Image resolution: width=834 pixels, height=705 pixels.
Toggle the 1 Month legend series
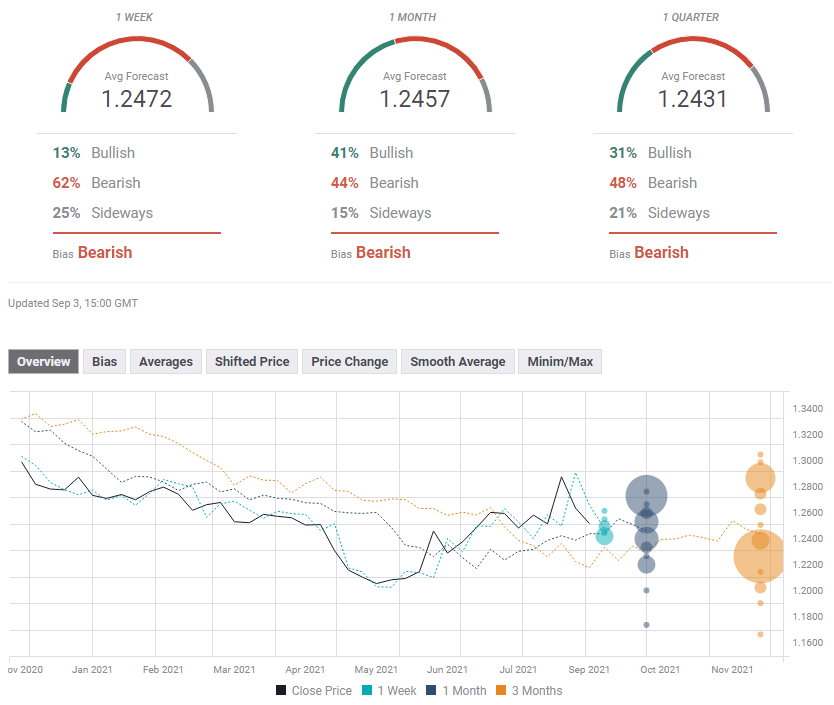(456, 690)
